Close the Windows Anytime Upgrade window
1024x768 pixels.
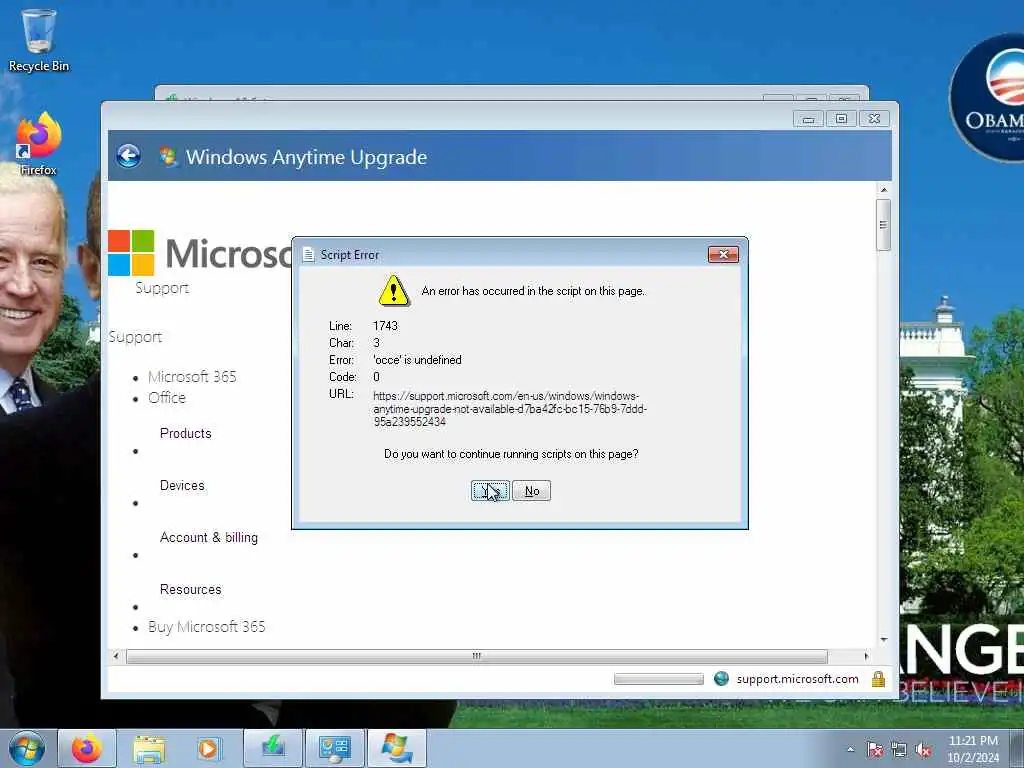point(874,119)
